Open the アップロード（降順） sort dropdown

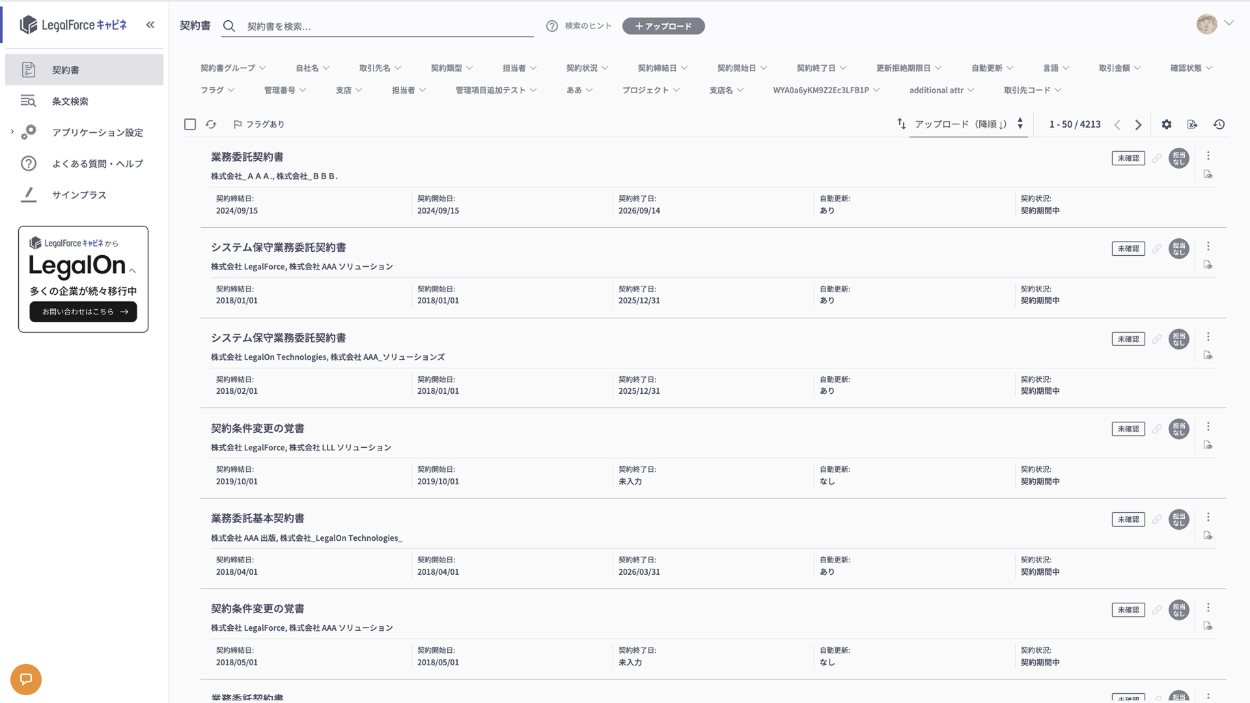click(x=968, y=125)
